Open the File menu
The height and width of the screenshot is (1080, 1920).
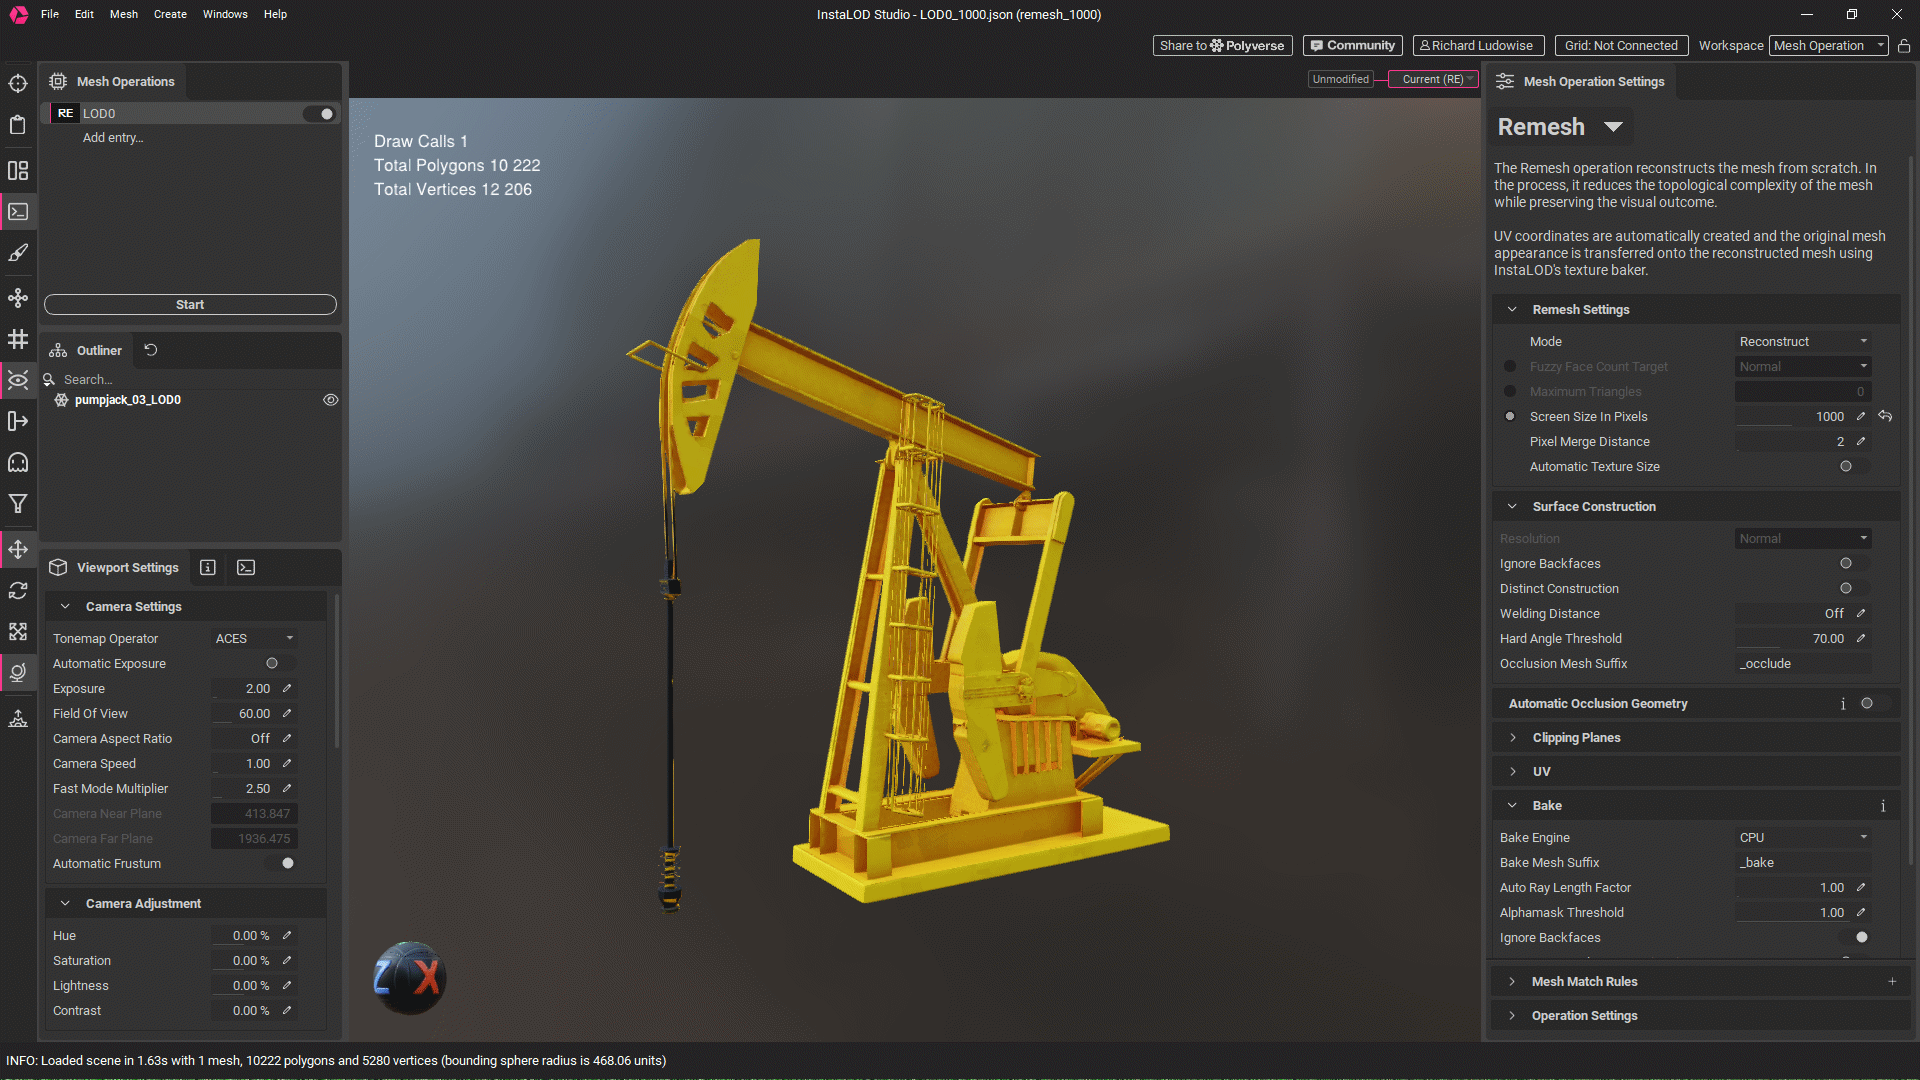point(50,14)
